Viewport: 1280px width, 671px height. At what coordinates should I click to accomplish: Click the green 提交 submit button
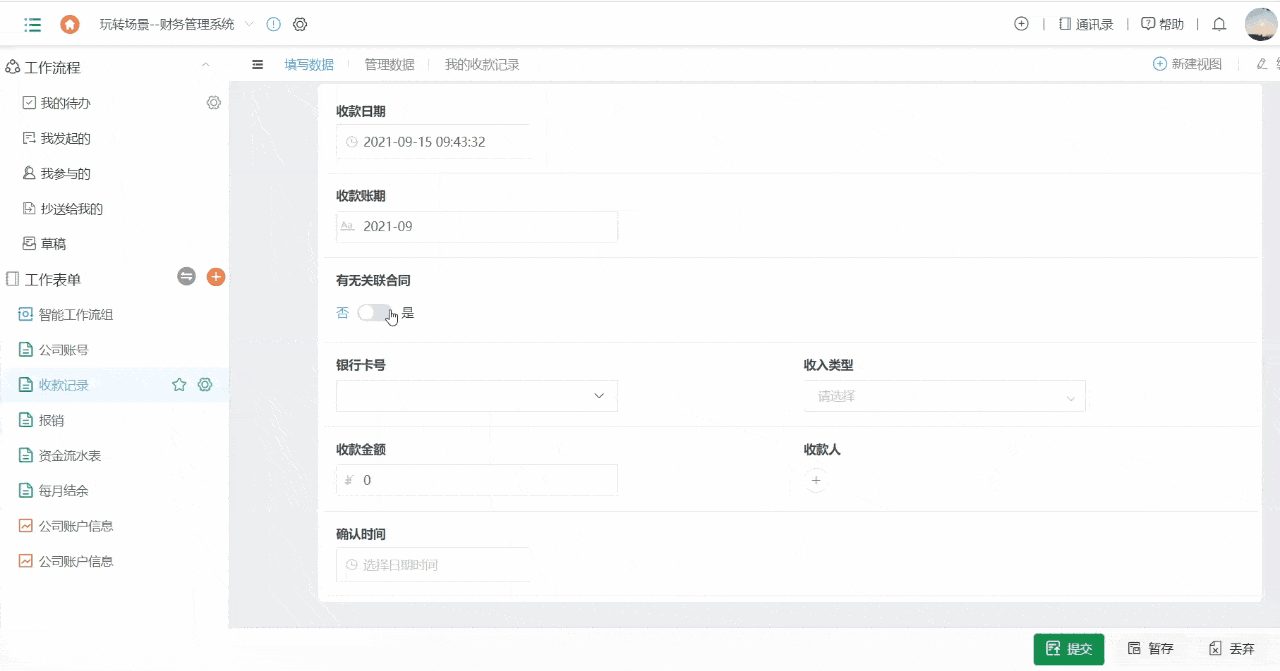pos(1068,649)
